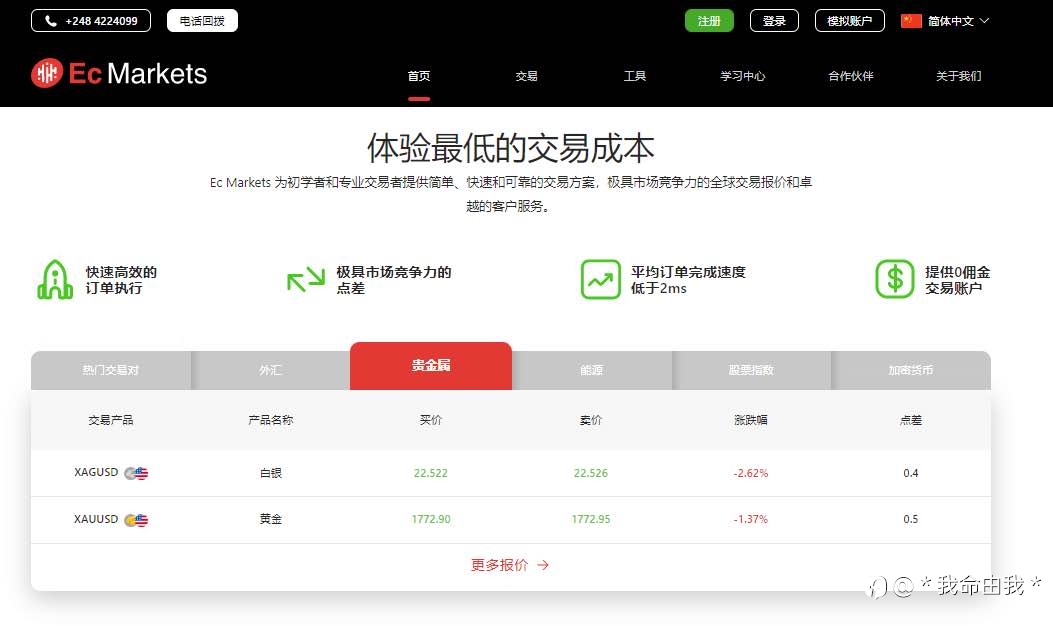This screenshot has height=626, width=1053.
Task: Click the green 注册 register button
Action: [x=709, y=21]
